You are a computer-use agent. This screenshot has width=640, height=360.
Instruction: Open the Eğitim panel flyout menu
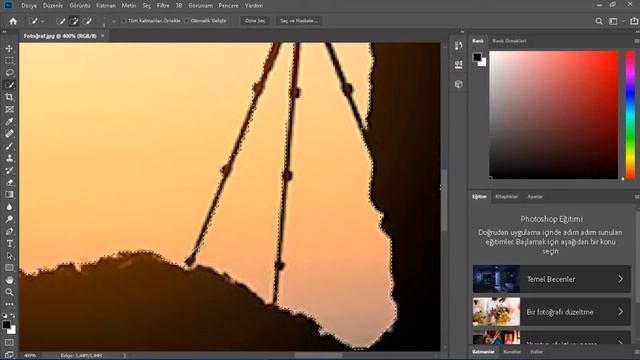click(637, 197)
